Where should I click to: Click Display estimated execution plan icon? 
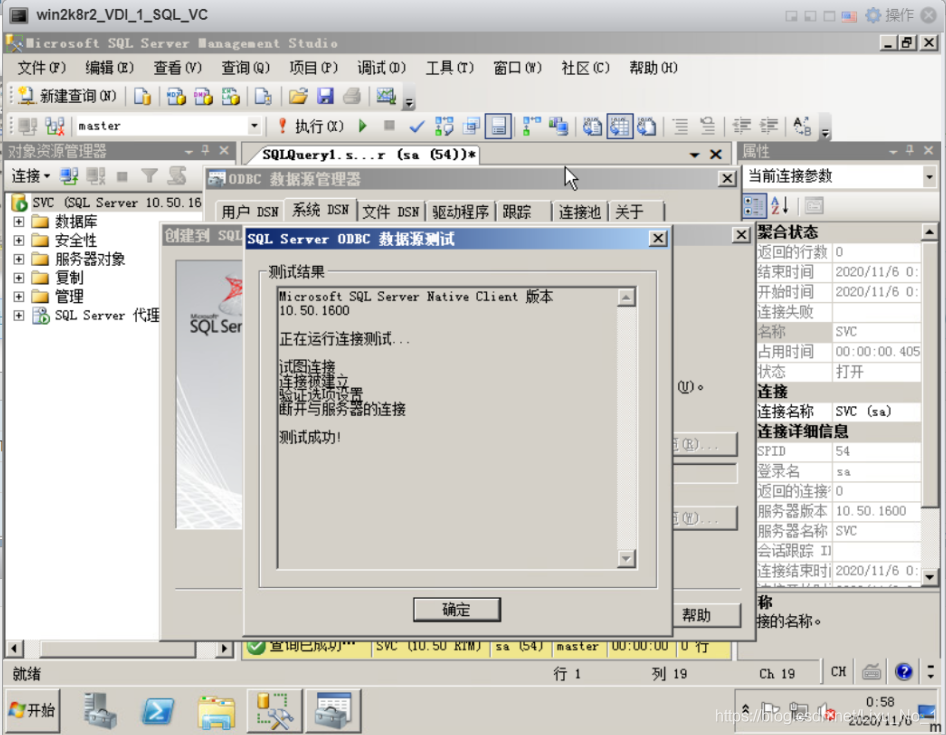[x=444, y=126]
